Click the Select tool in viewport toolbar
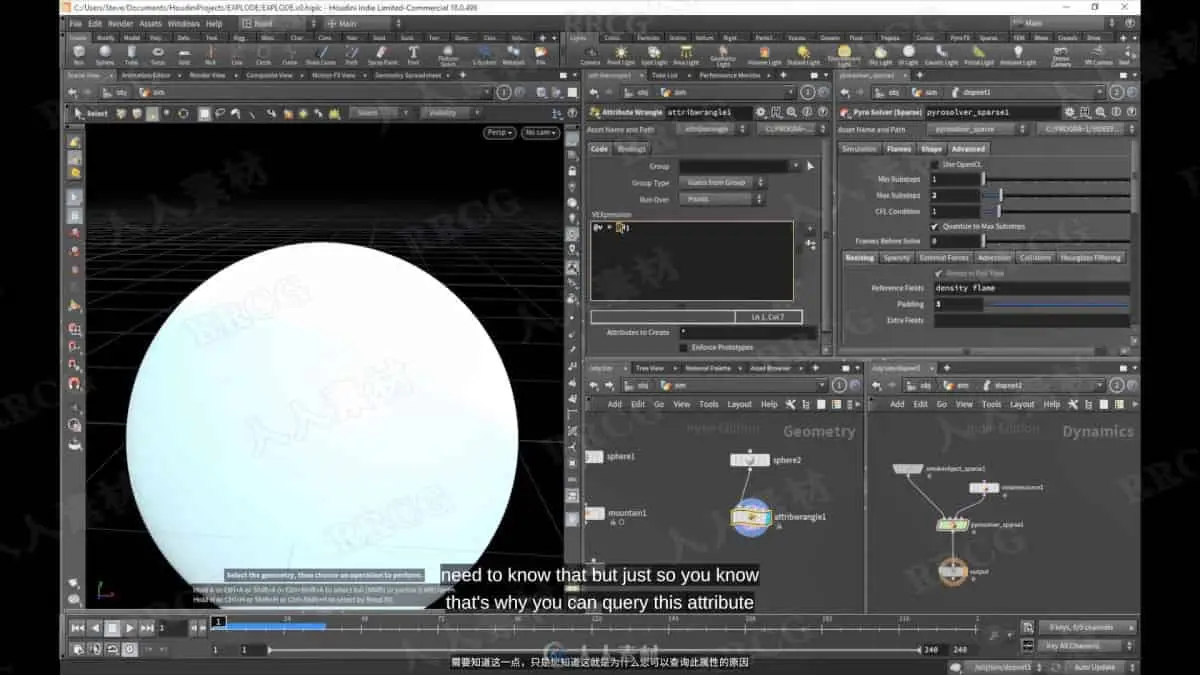Viewport: 1200px width, 675px height. pos(90,113)
